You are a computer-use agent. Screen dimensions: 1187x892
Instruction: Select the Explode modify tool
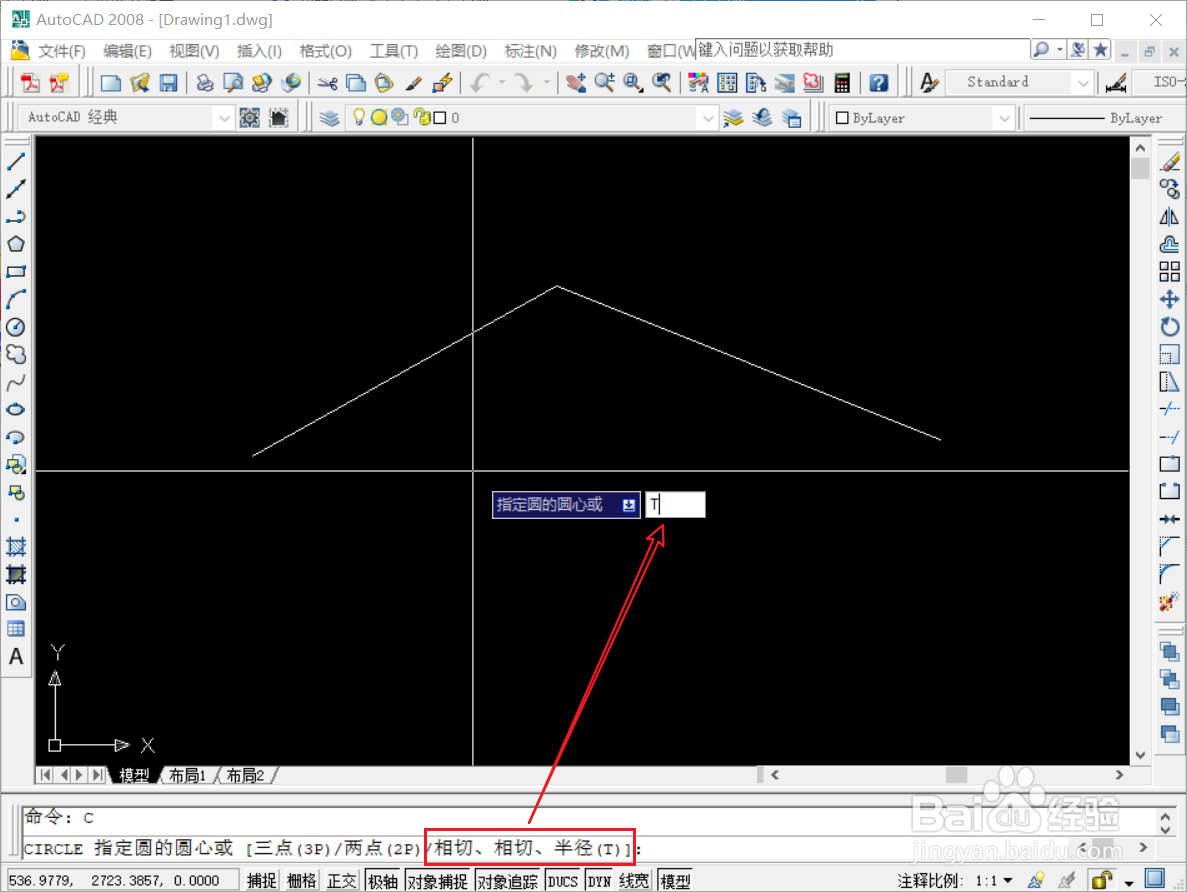(1170, 602)
